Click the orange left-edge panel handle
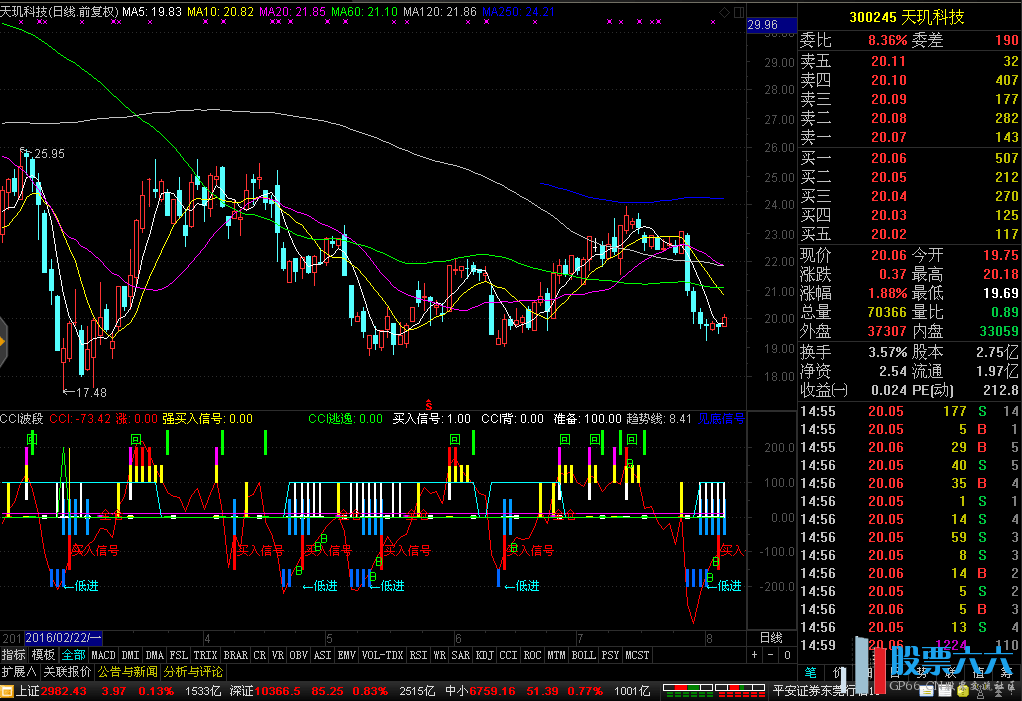This screenshot has height=701, width=1022. click(x=3, y=341)
